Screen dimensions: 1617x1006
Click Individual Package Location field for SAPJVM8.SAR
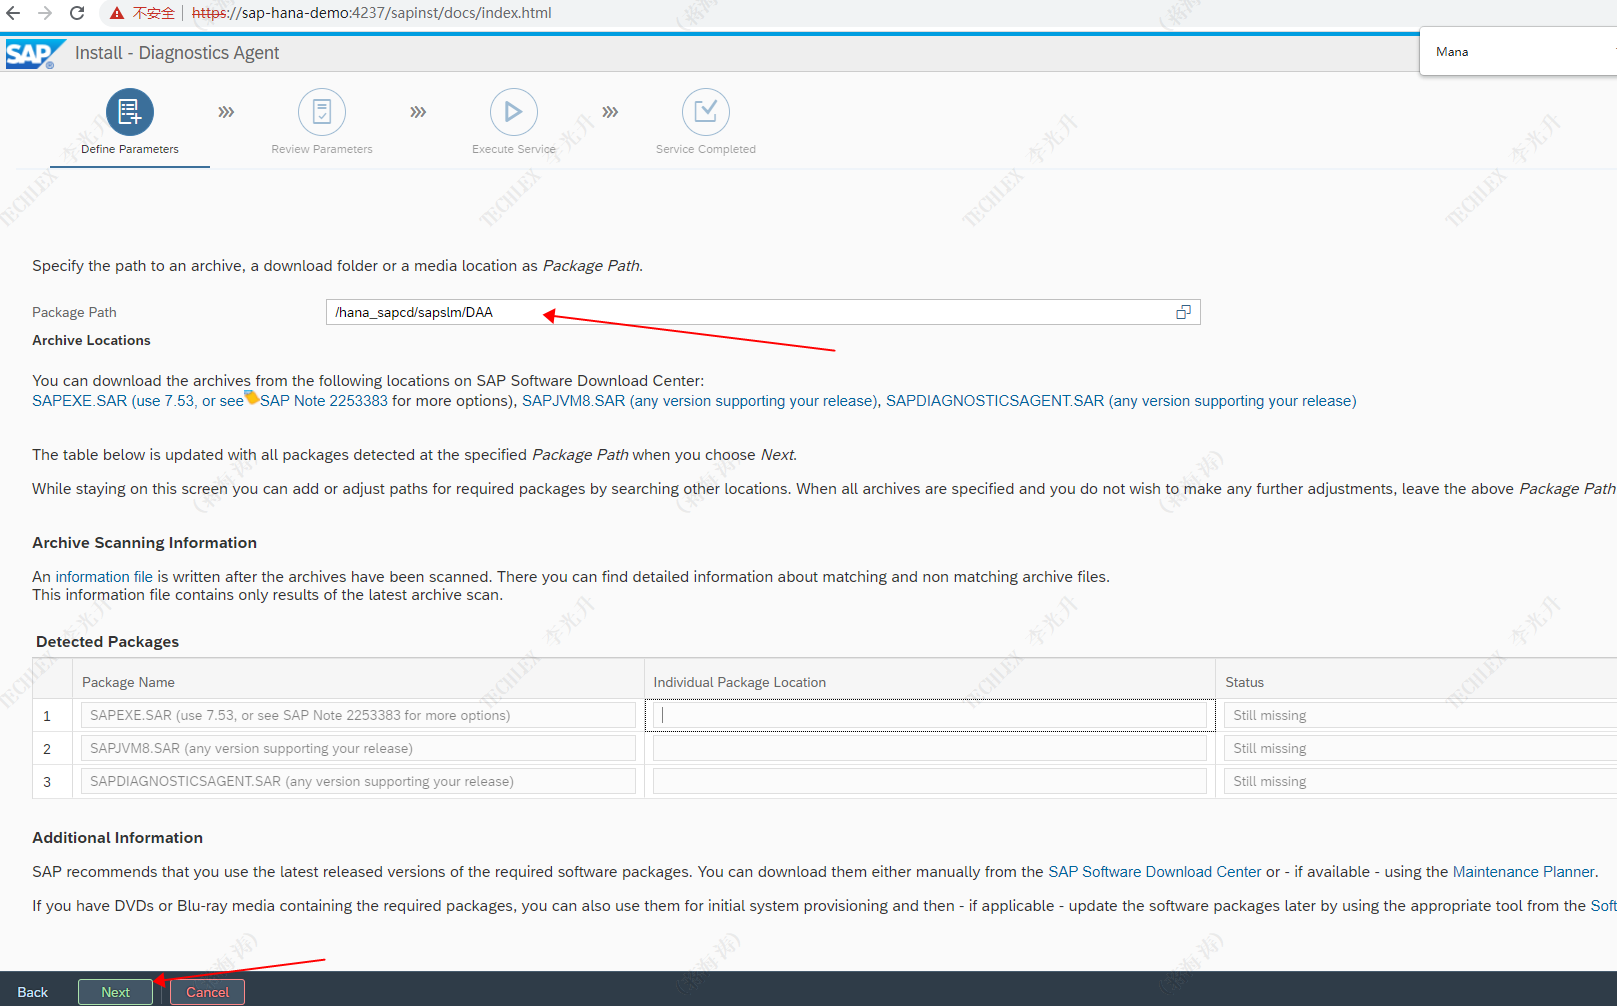[x=930, y=748]
